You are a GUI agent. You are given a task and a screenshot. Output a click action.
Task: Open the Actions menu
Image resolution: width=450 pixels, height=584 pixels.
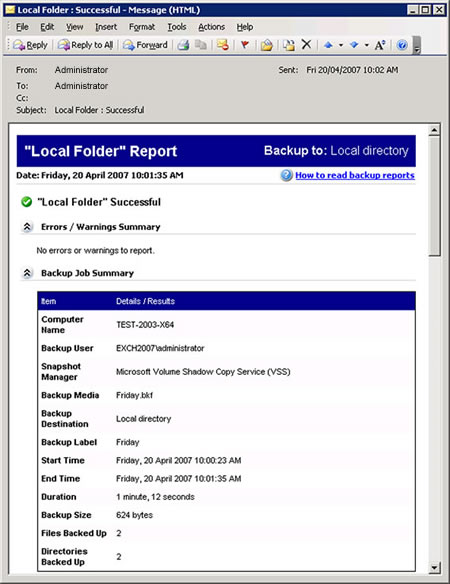(211, 27)
